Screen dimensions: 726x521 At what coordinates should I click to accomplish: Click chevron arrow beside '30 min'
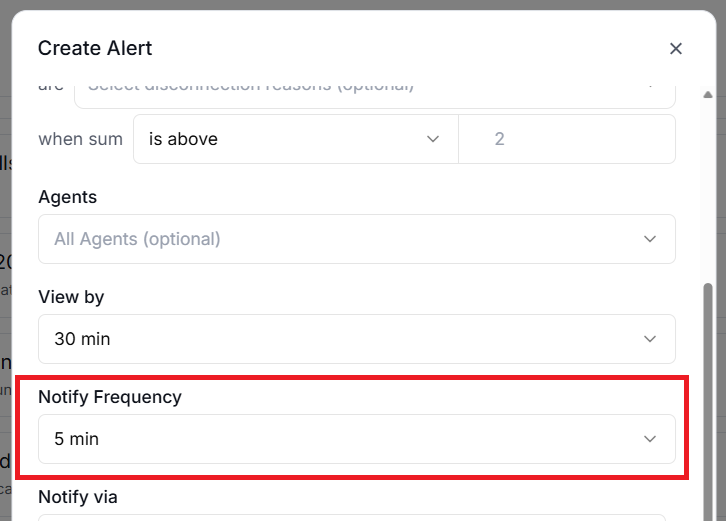pyautogui.click(x=650, y=339)
